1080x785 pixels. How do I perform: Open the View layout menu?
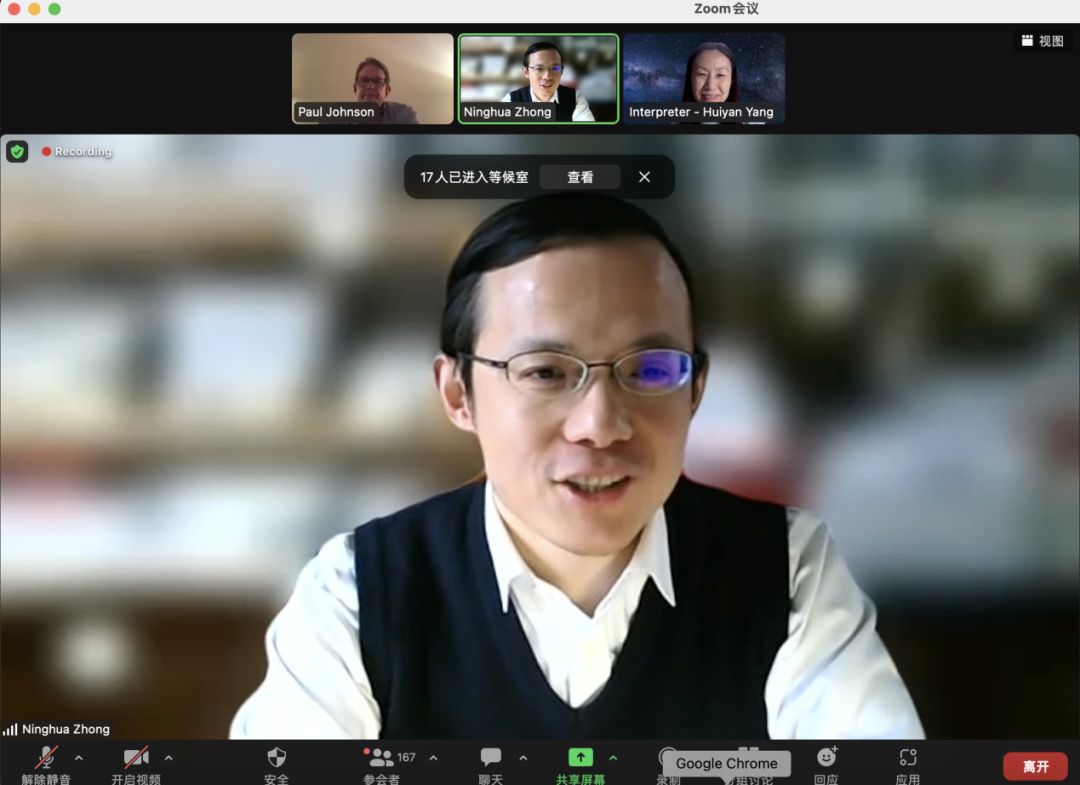point(1043,41)
